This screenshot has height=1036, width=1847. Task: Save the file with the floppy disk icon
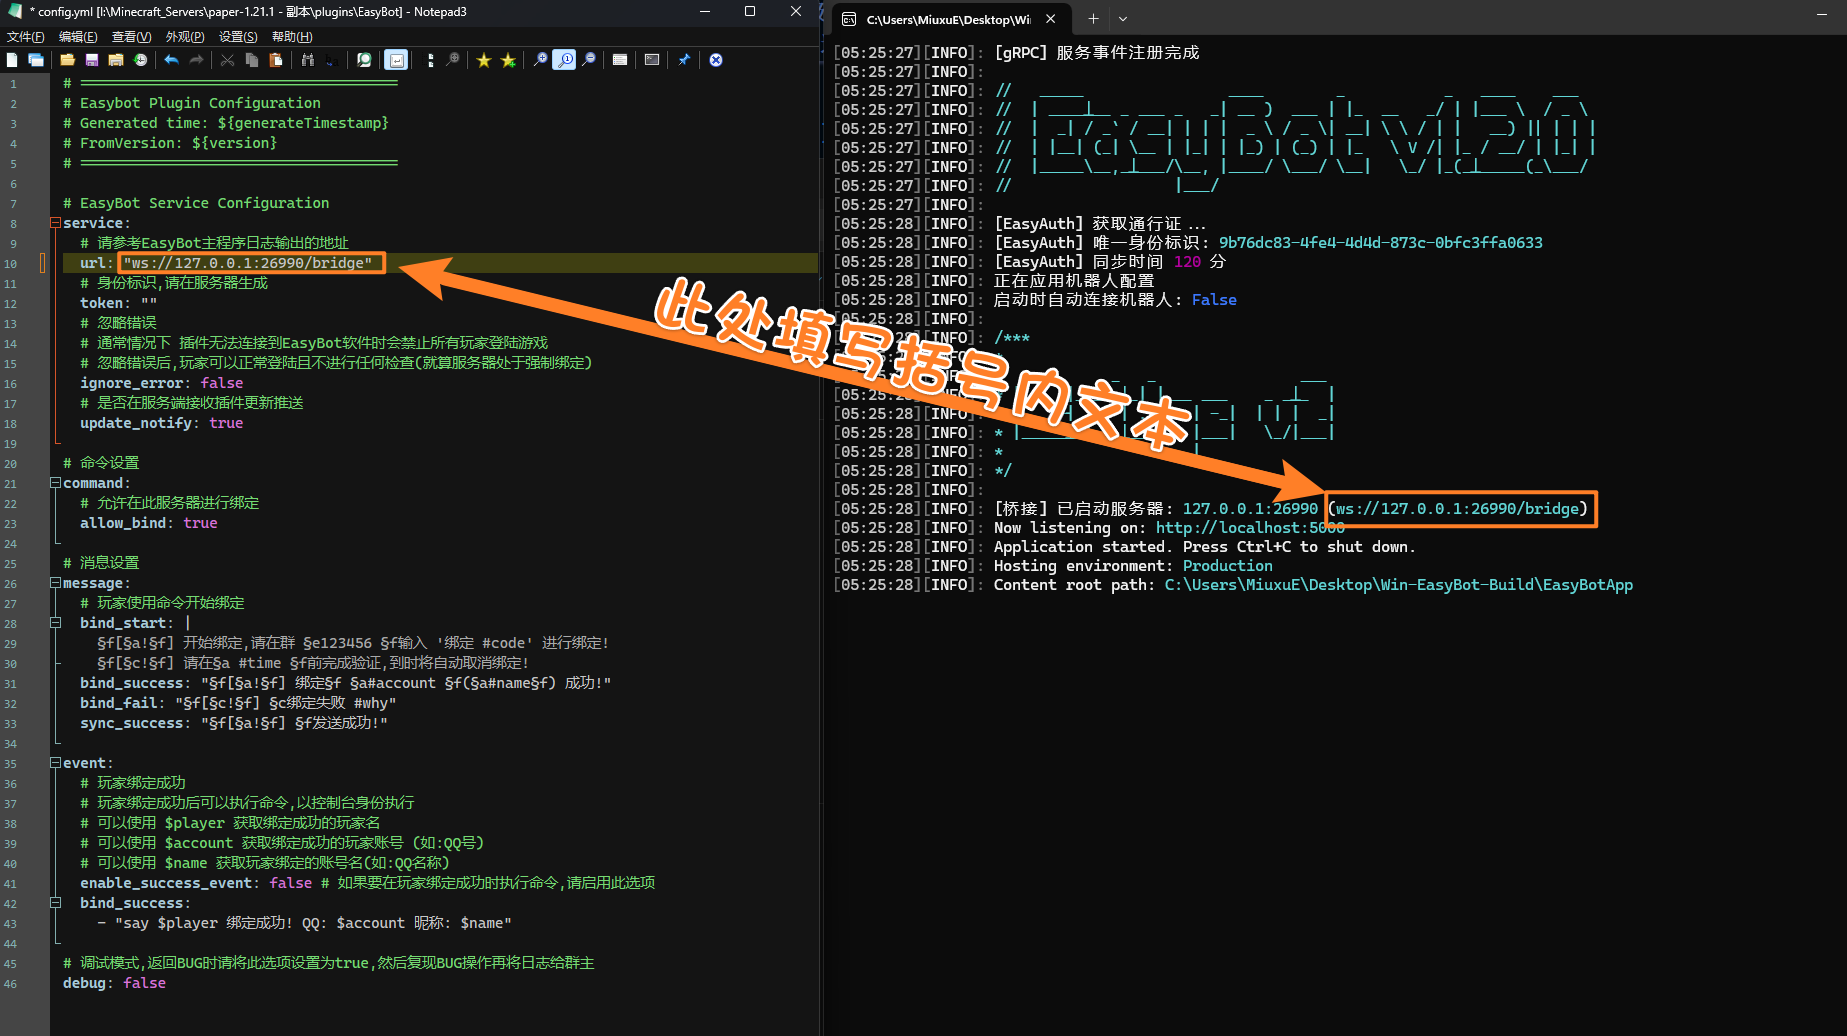92,60
